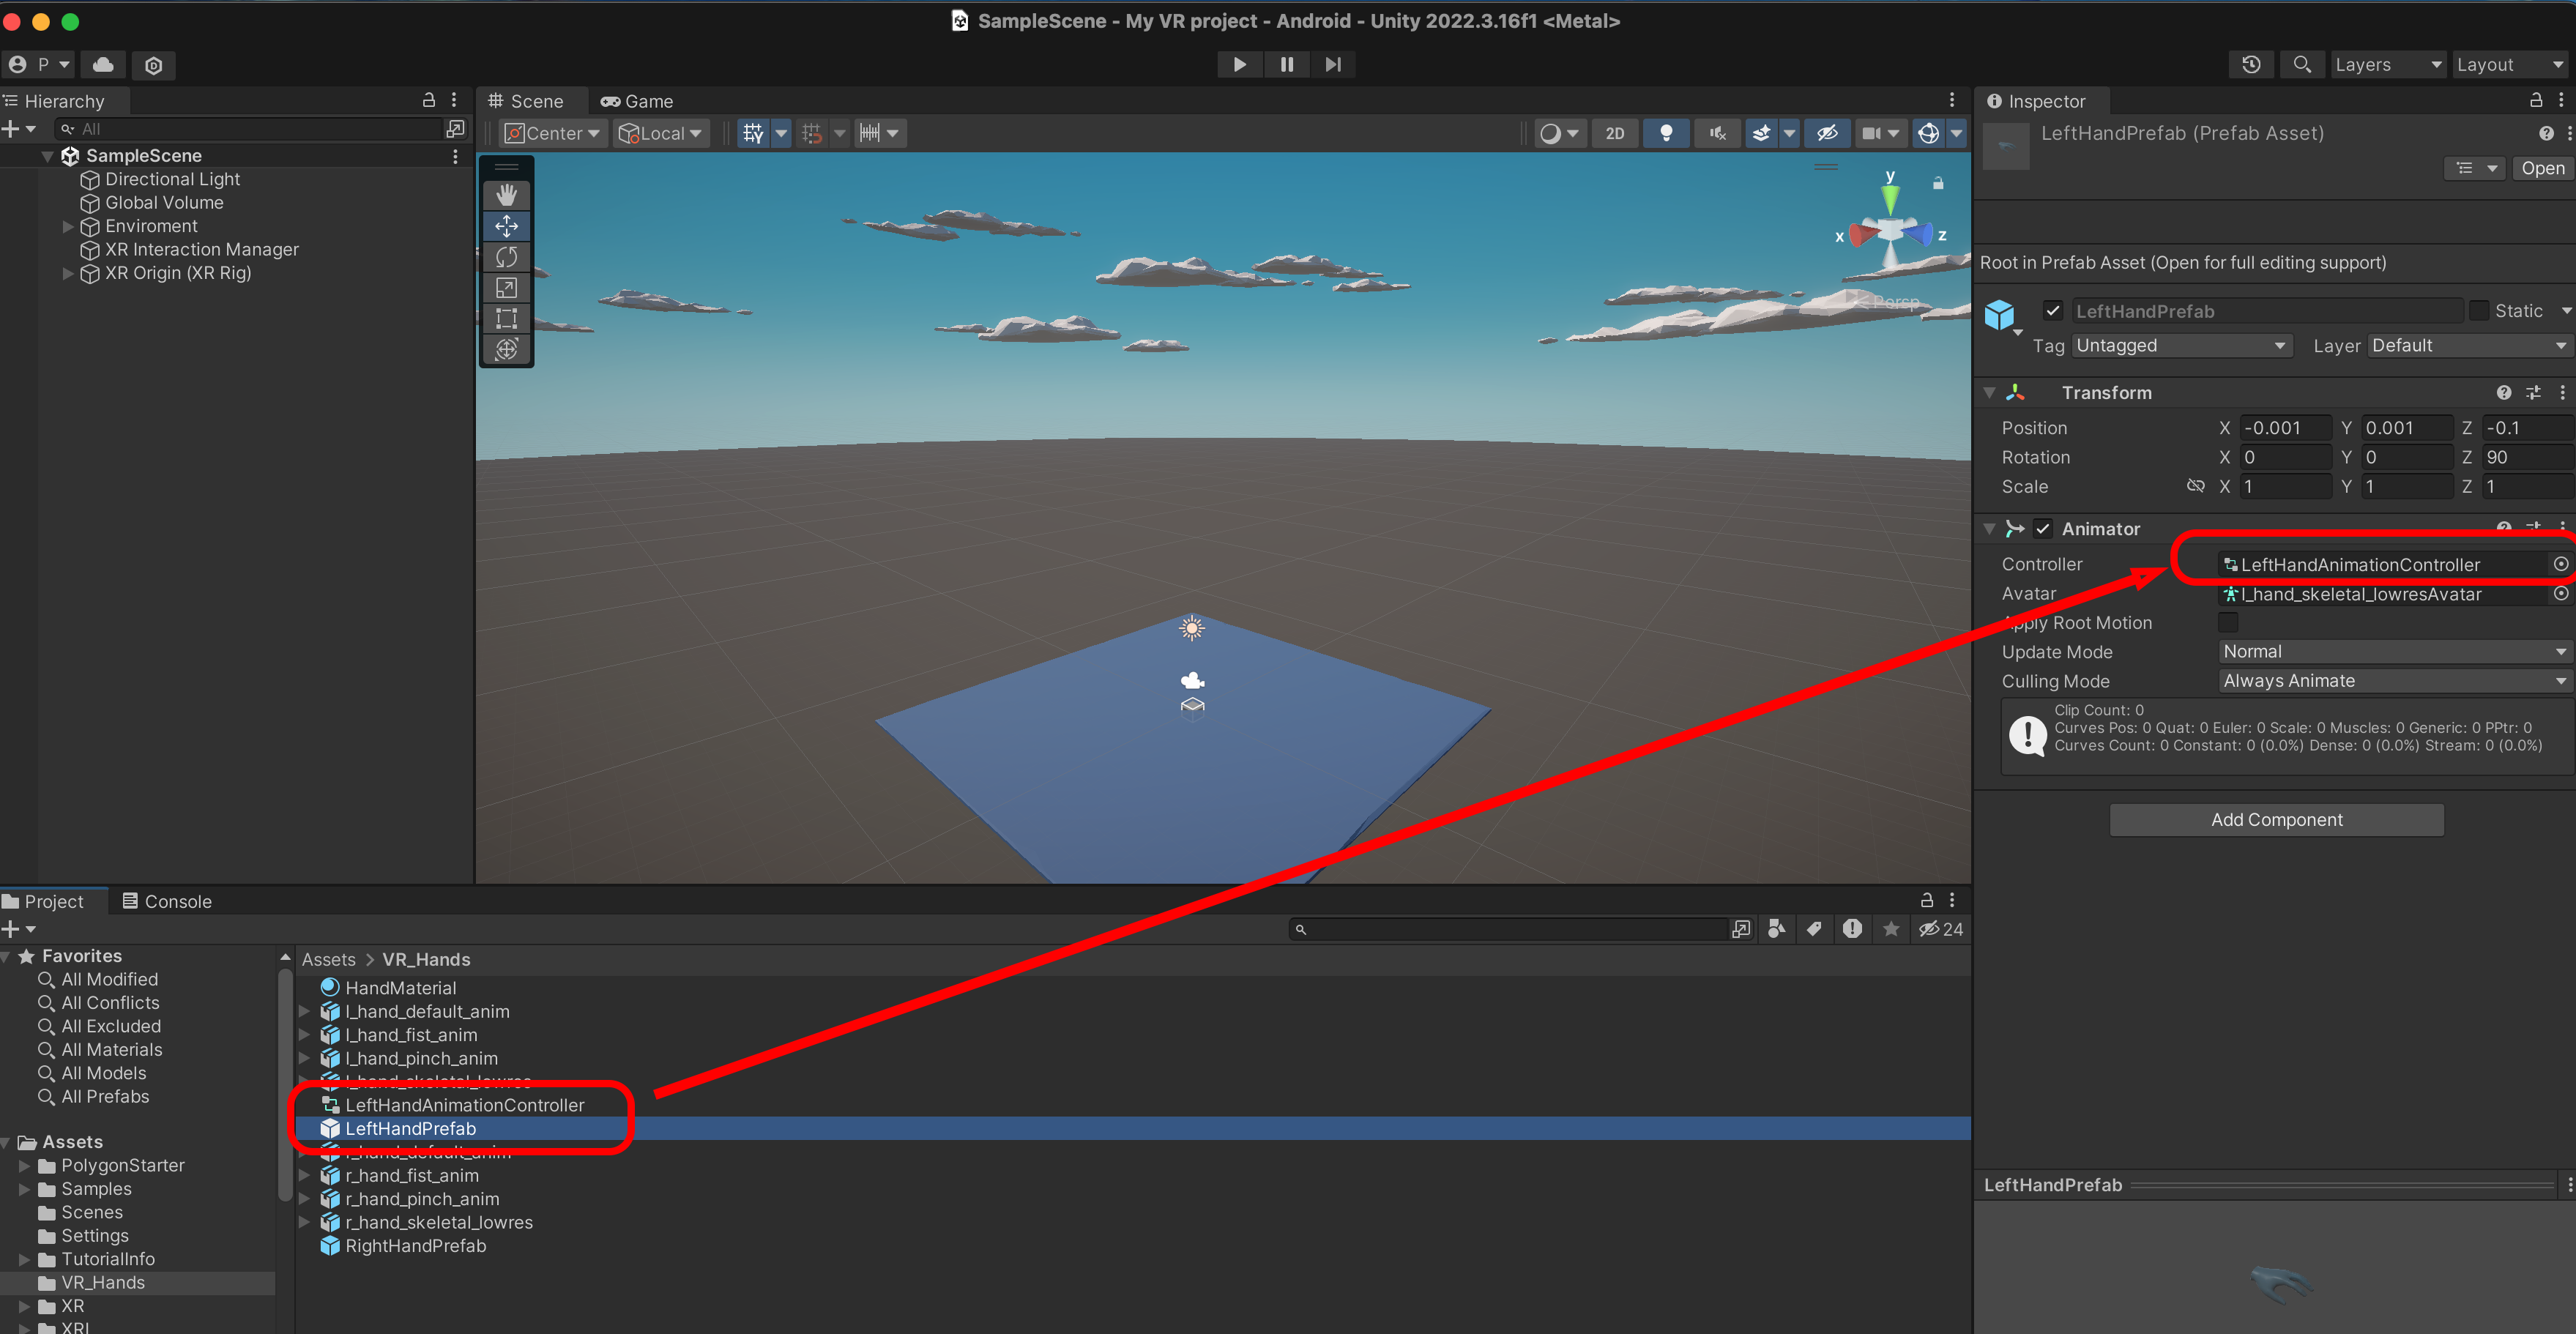The image size is (2576, 1334).
Task: Toggle scene lighting lightbulb icon
Action: (1666, 133)
